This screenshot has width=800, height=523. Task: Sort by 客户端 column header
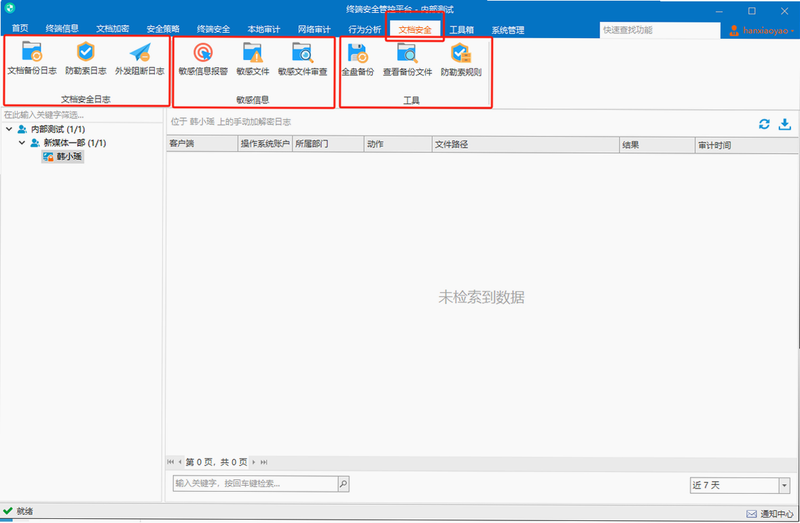(203, 144)
